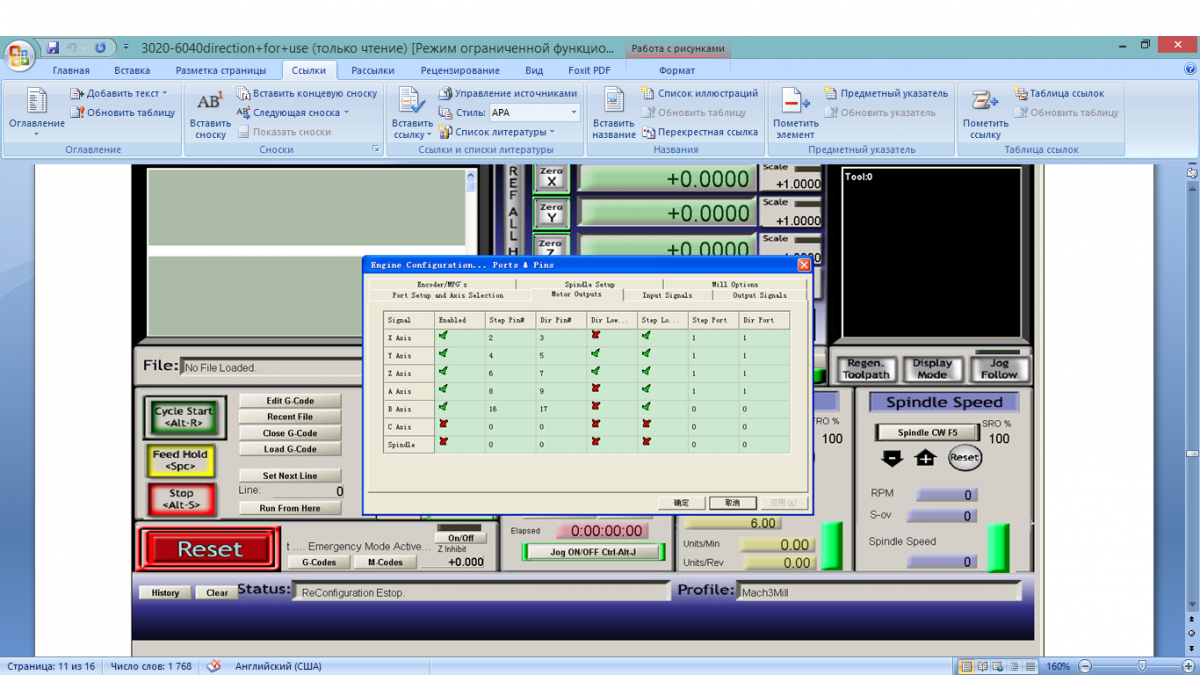The image size is (1200, 675).
Task: Insert an endnote with Вставить концевую сноску
Action: [306, 93]
